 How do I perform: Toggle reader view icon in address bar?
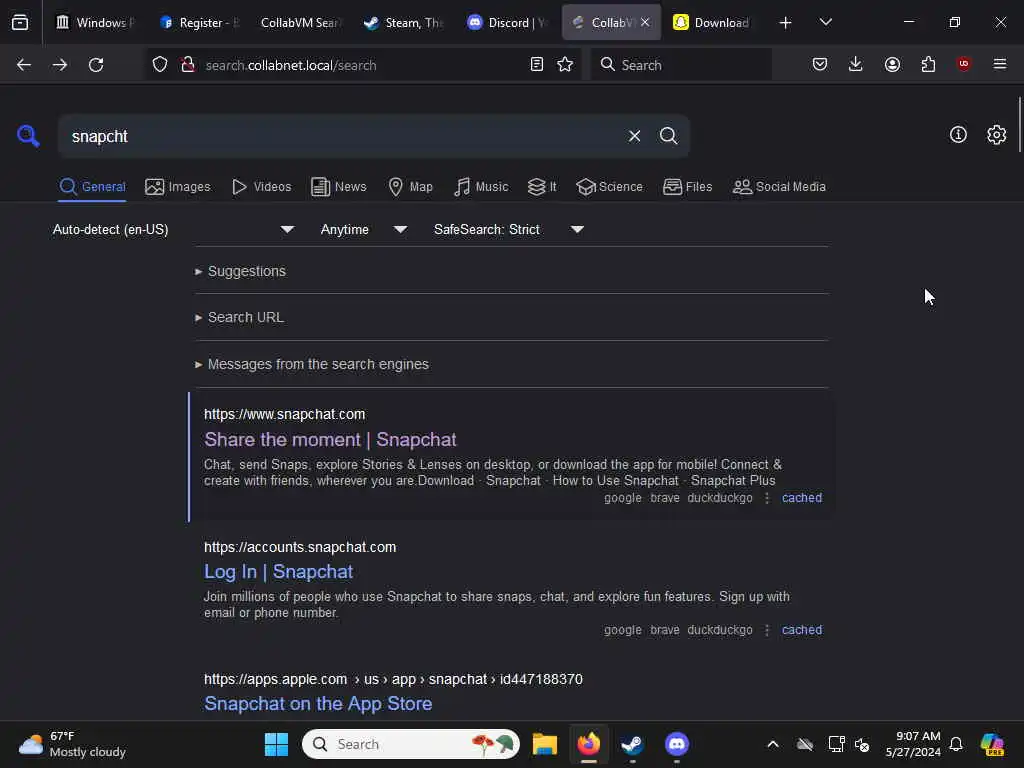pos(537,65)
